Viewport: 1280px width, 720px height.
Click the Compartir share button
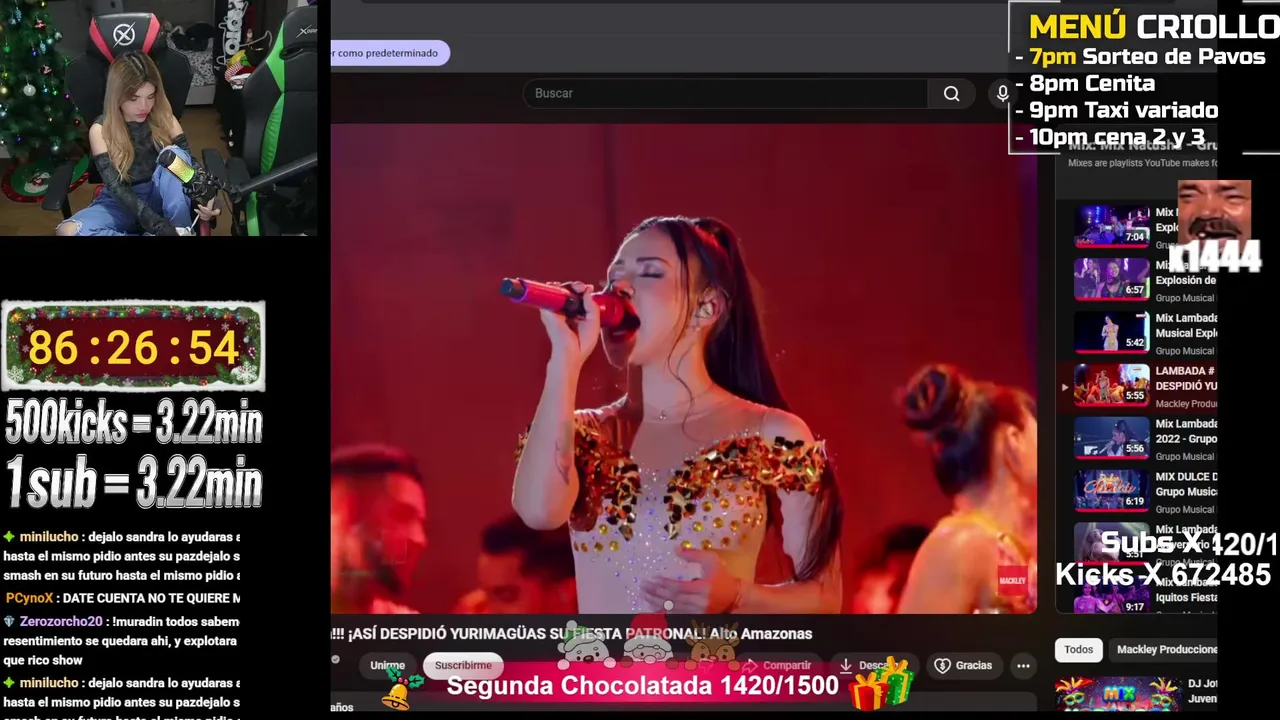point(778,665)
